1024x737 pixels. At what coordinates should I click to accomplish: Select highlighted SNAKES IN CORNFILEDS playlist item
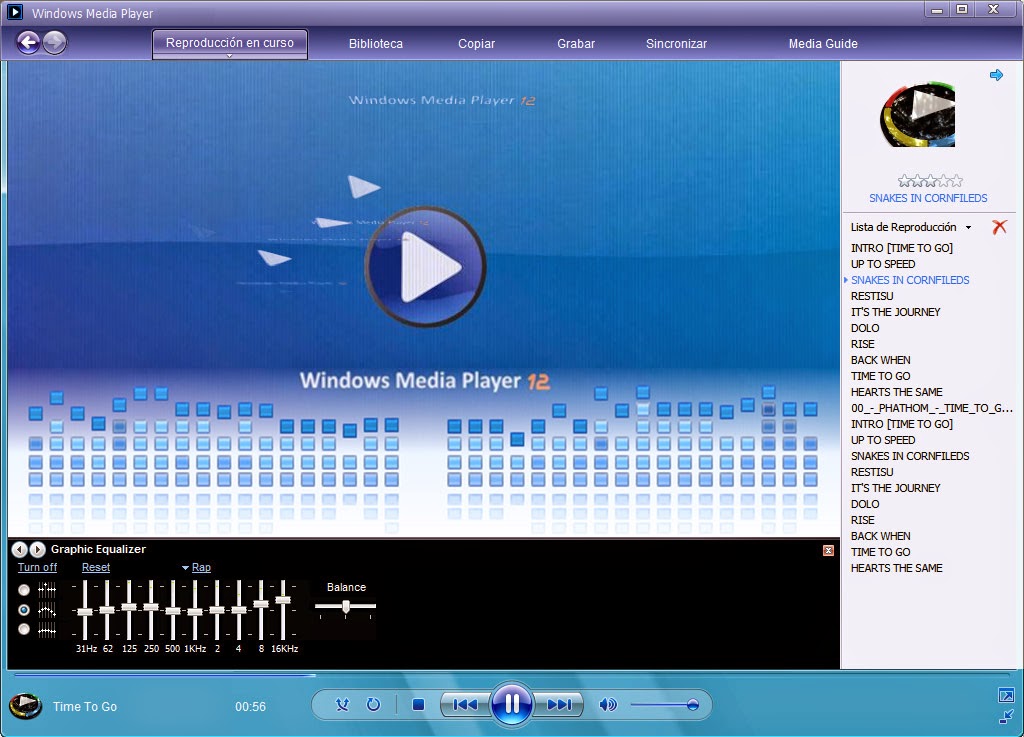pyautogui.click(x=910, y=280)
